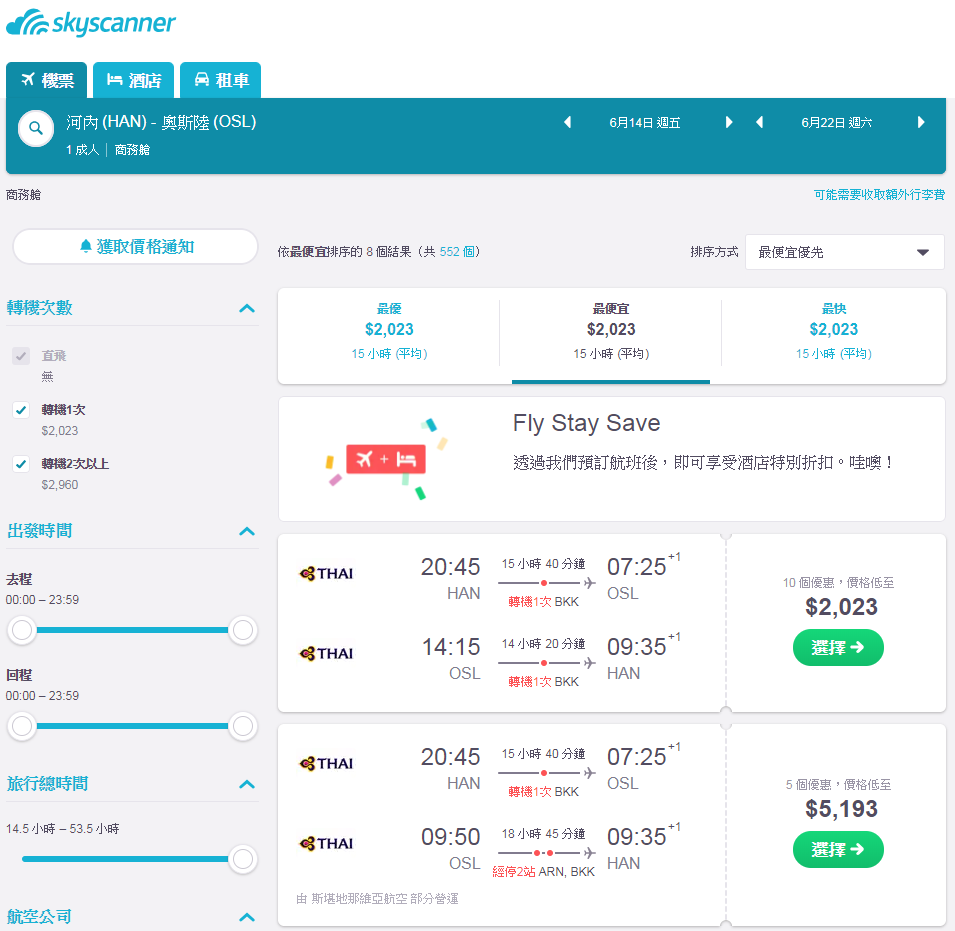
Task: Click the Fly Stay Save heading
Action: pyautogui.click(x=587, y=423)
